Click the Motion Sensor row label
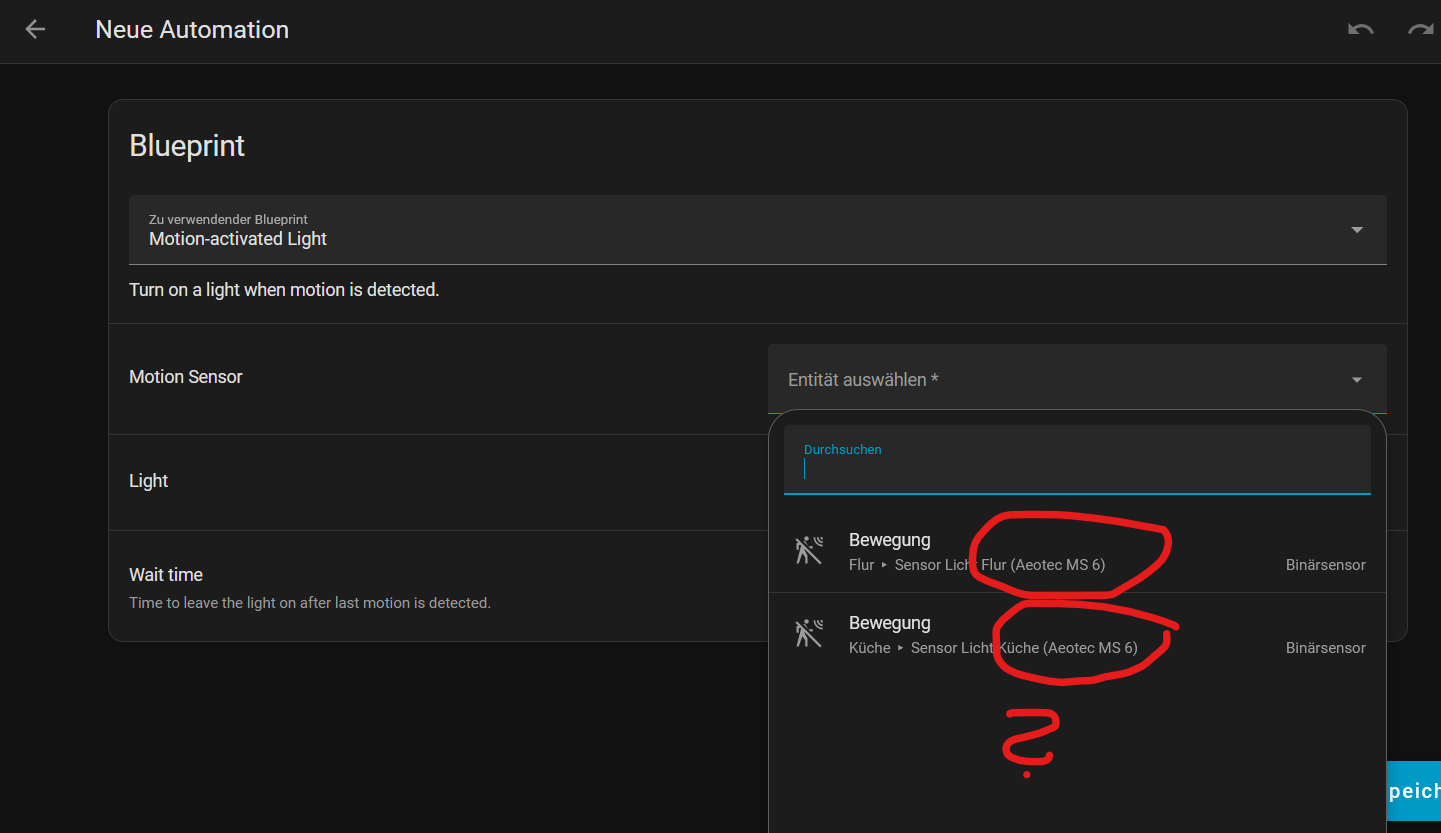The height and width of the screenshot is (833, 1441). click(x=186, y=377)
